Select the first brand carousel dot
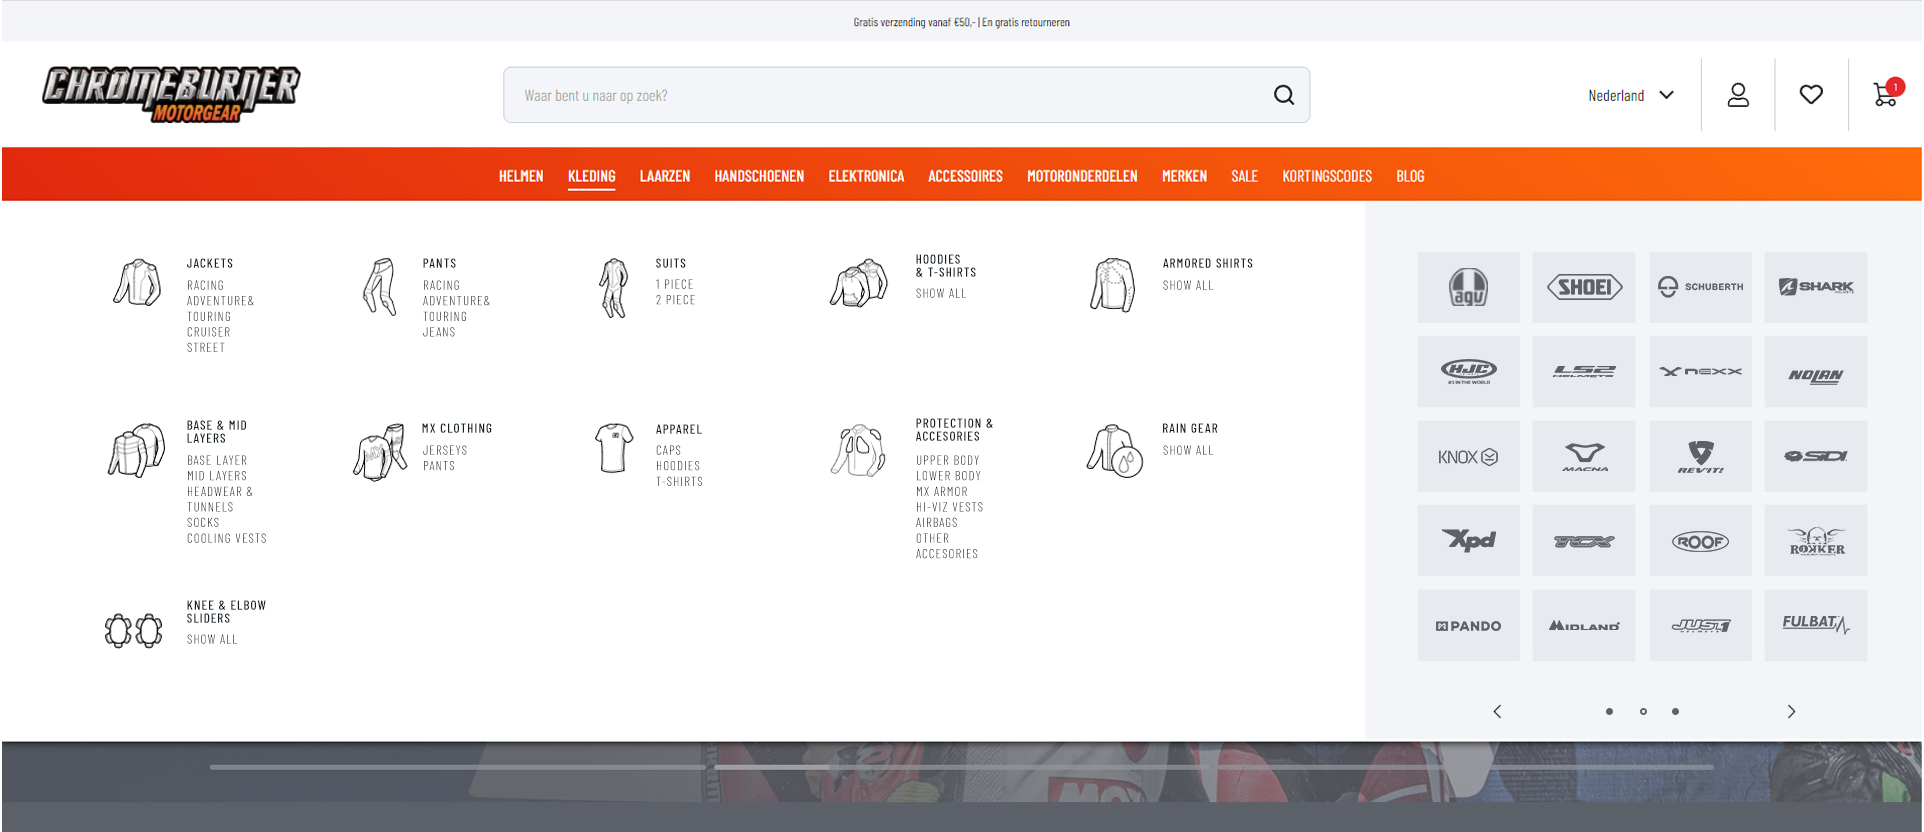This screenshot has height=832, width=1924. click(1609, 711)
